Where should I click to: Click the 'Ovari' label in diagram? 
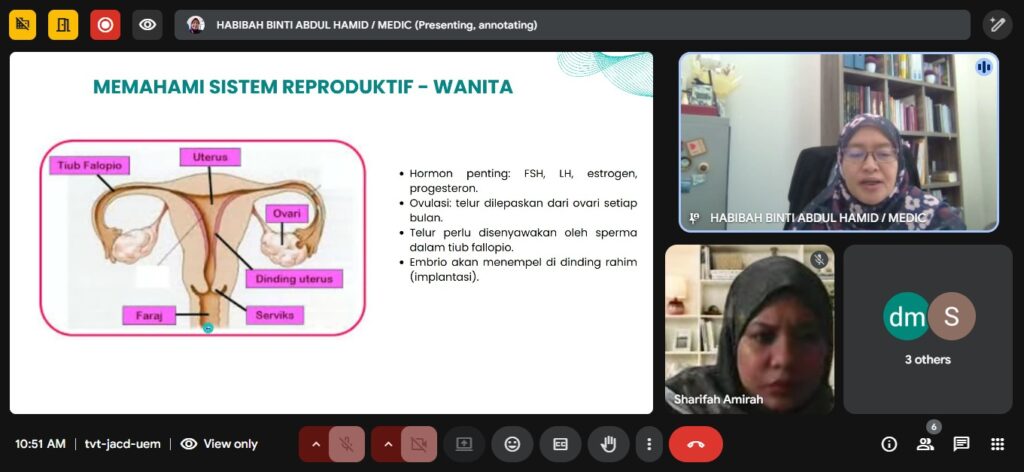[286, 213]
